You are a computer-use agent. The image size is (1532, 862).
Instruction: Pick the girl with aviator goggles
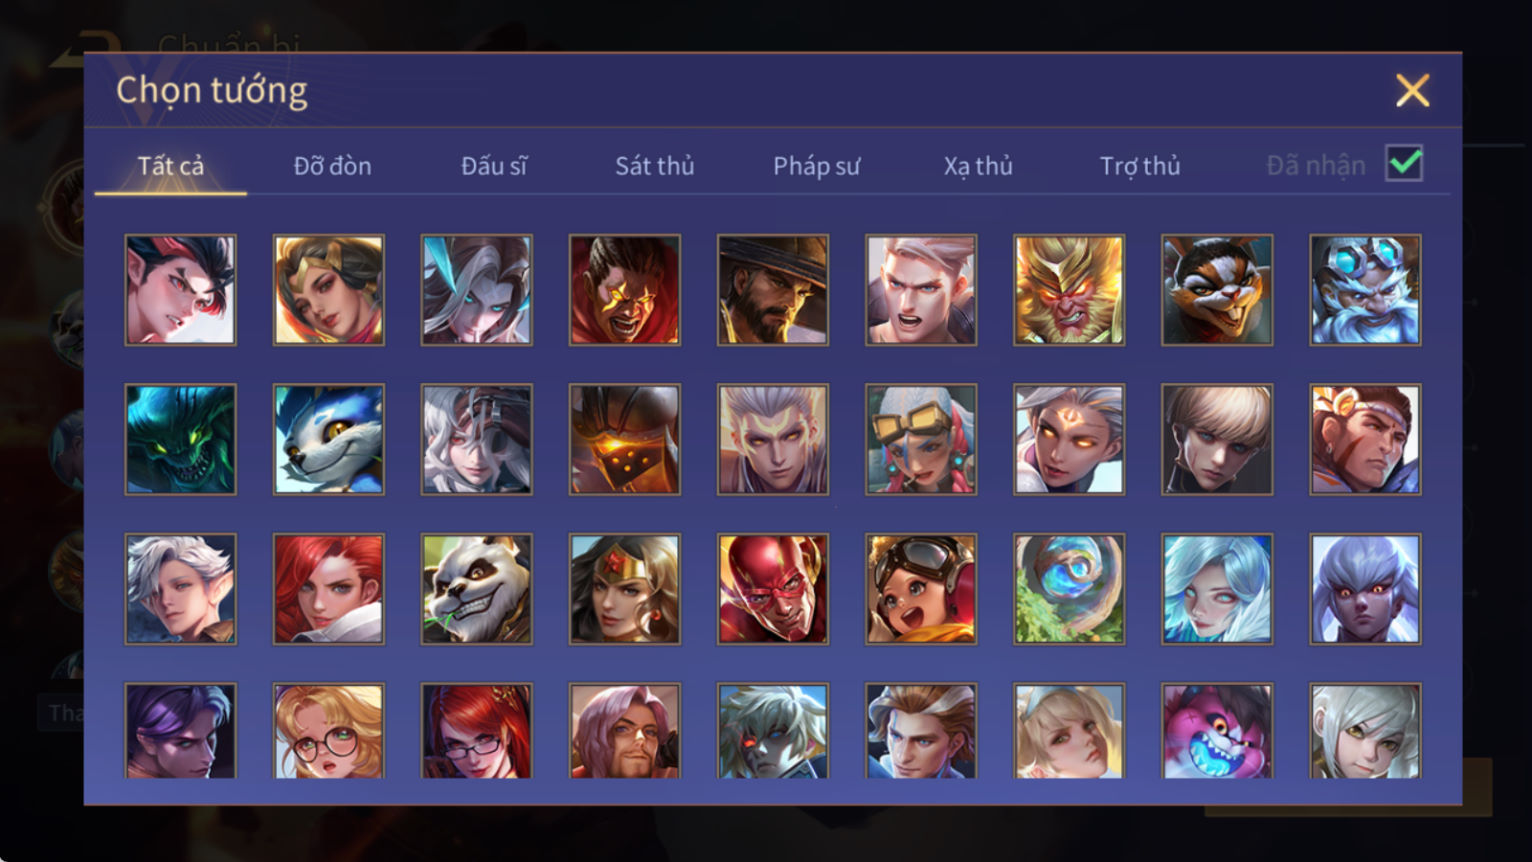(921, 589)
